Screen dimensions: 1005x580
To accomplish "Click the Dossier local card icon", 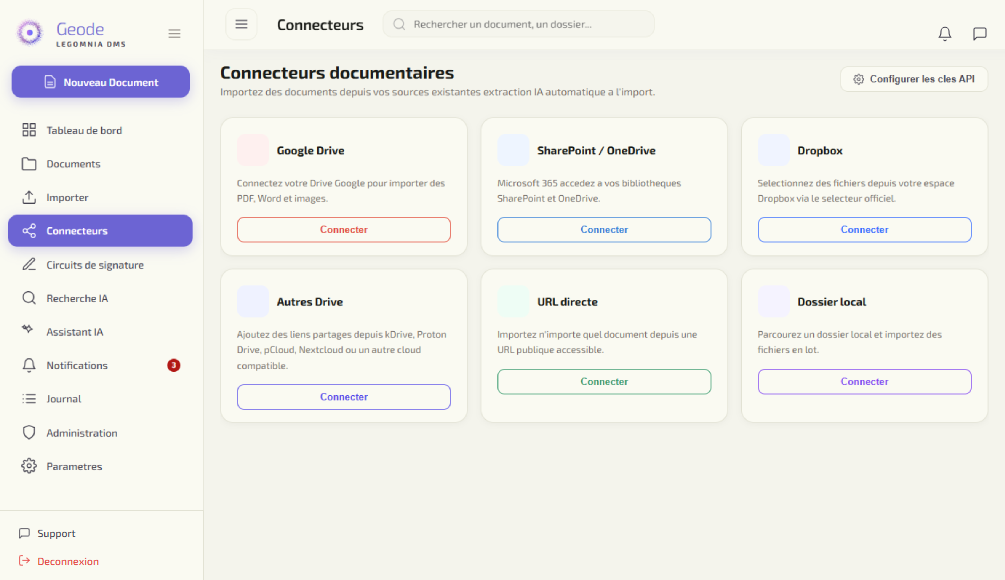I will click(774, 301).
